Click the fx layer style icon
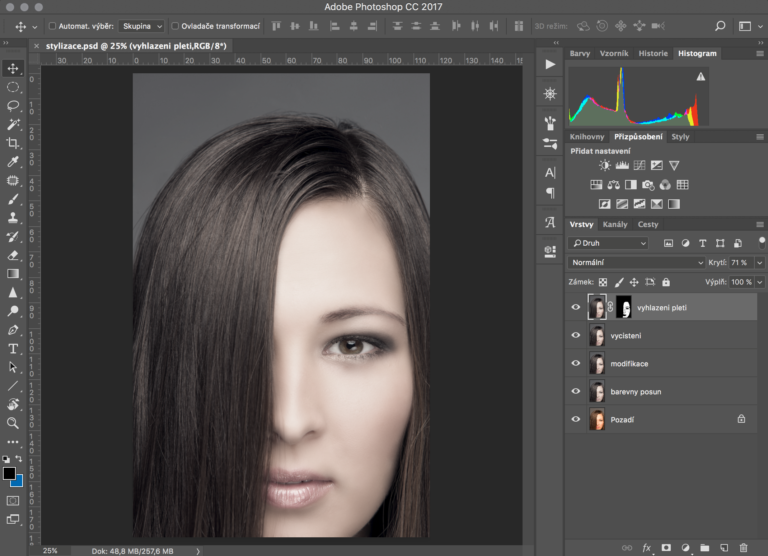The width and height of the screenshot is (768, 556). point(646,547)
